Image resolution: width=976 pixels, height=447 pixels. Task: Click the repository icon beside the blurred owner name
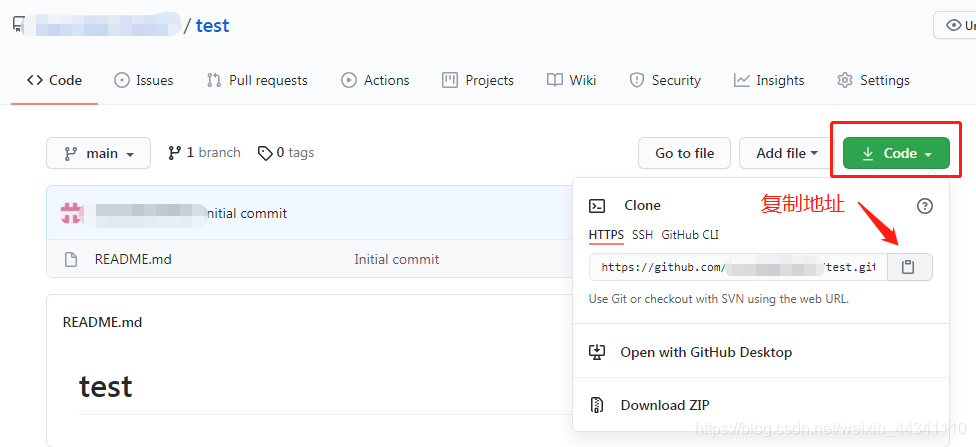pyautogui.click(x=18, y=25)
